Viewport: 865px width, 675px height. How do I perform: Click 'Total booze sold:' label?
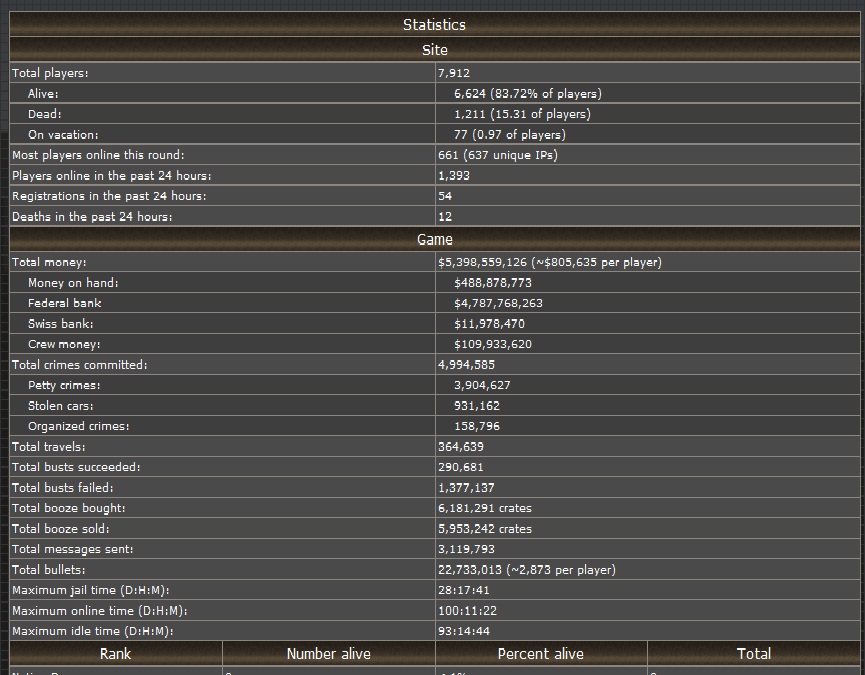(x=61, y=529)
